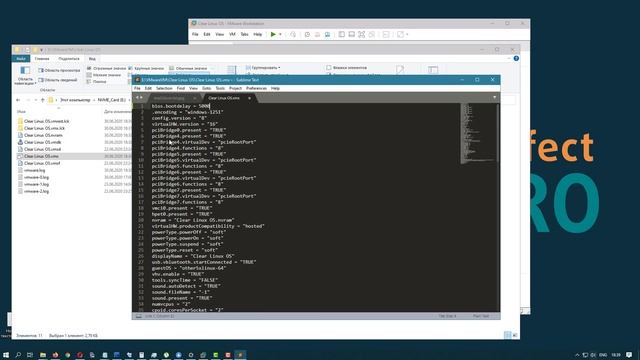Switch Explorer to details view using the status bar icon
This screenshot has height=360, width=640.
(x=507, y=335)
